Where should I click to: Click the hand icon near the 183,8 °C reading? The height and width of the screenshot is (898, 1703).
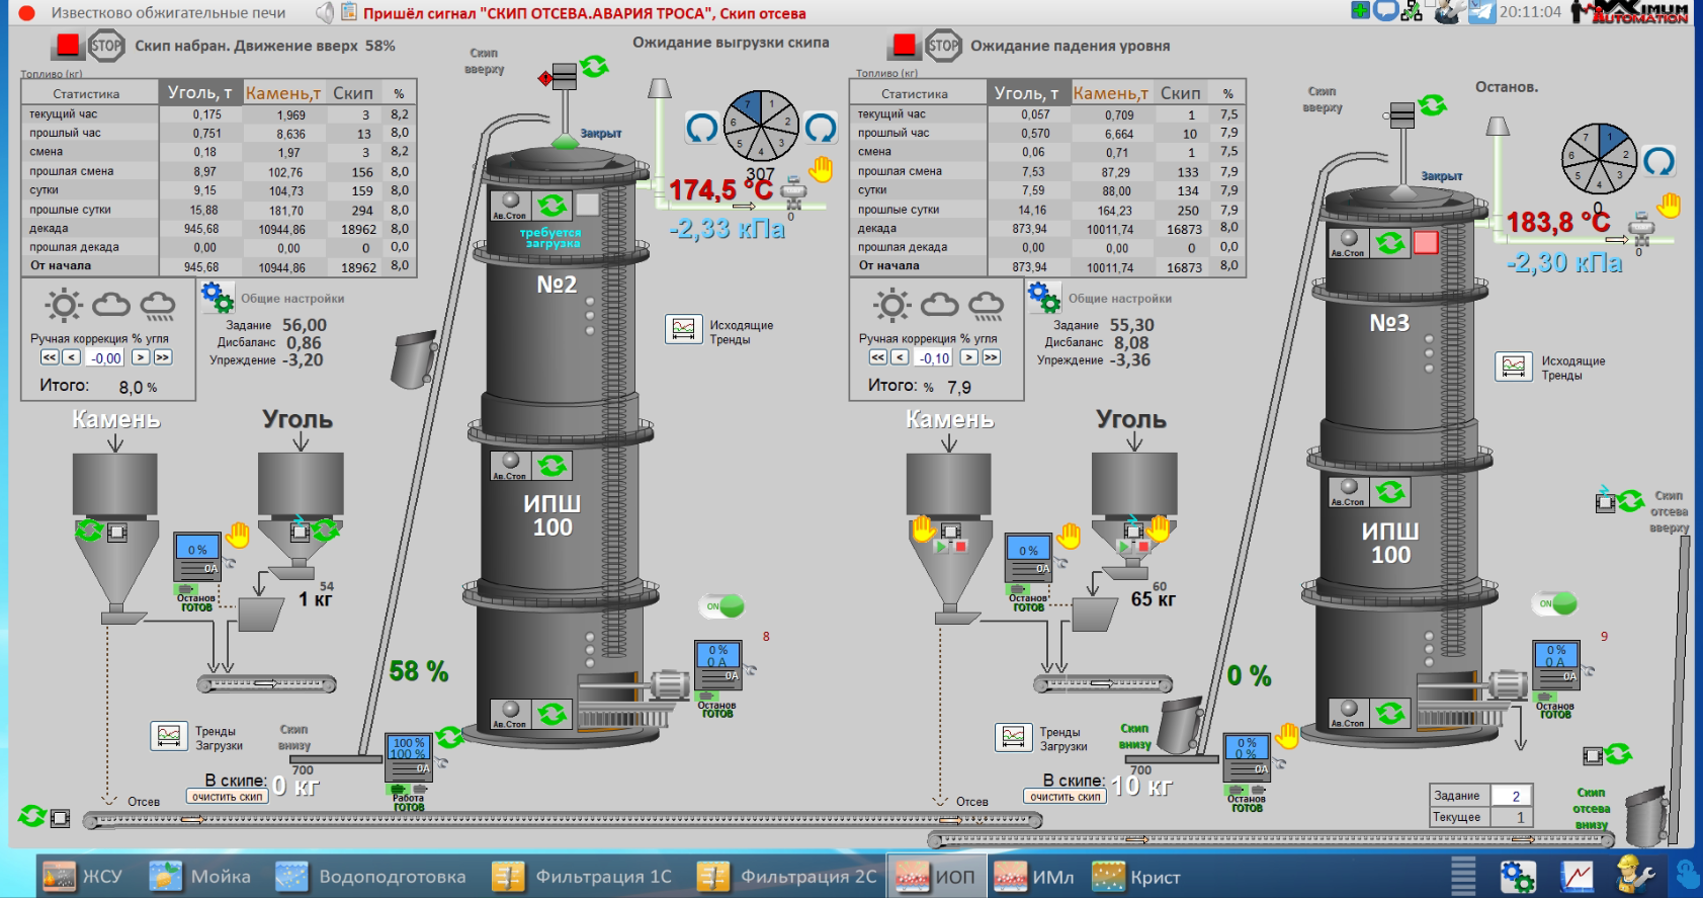coord(1668,206)
